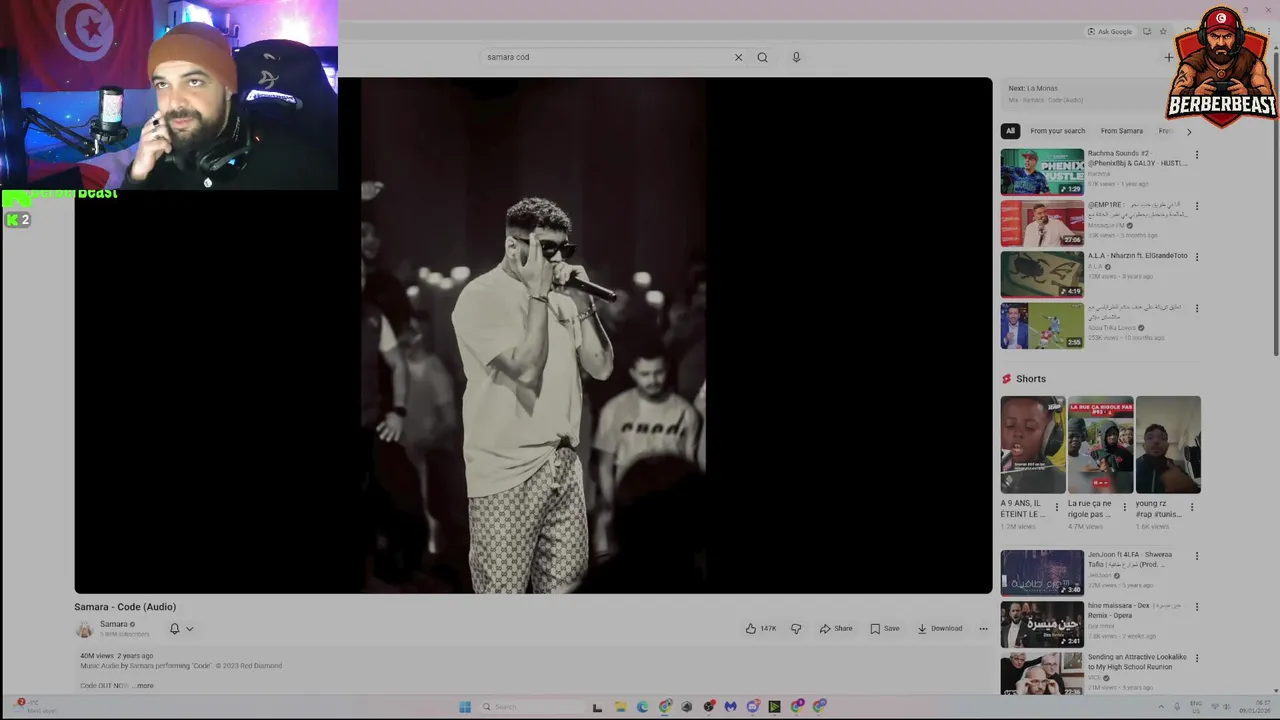Start voice search with the microphone
The width and height of the screenshot is (1280, 720).
click(x=796, y=57)
